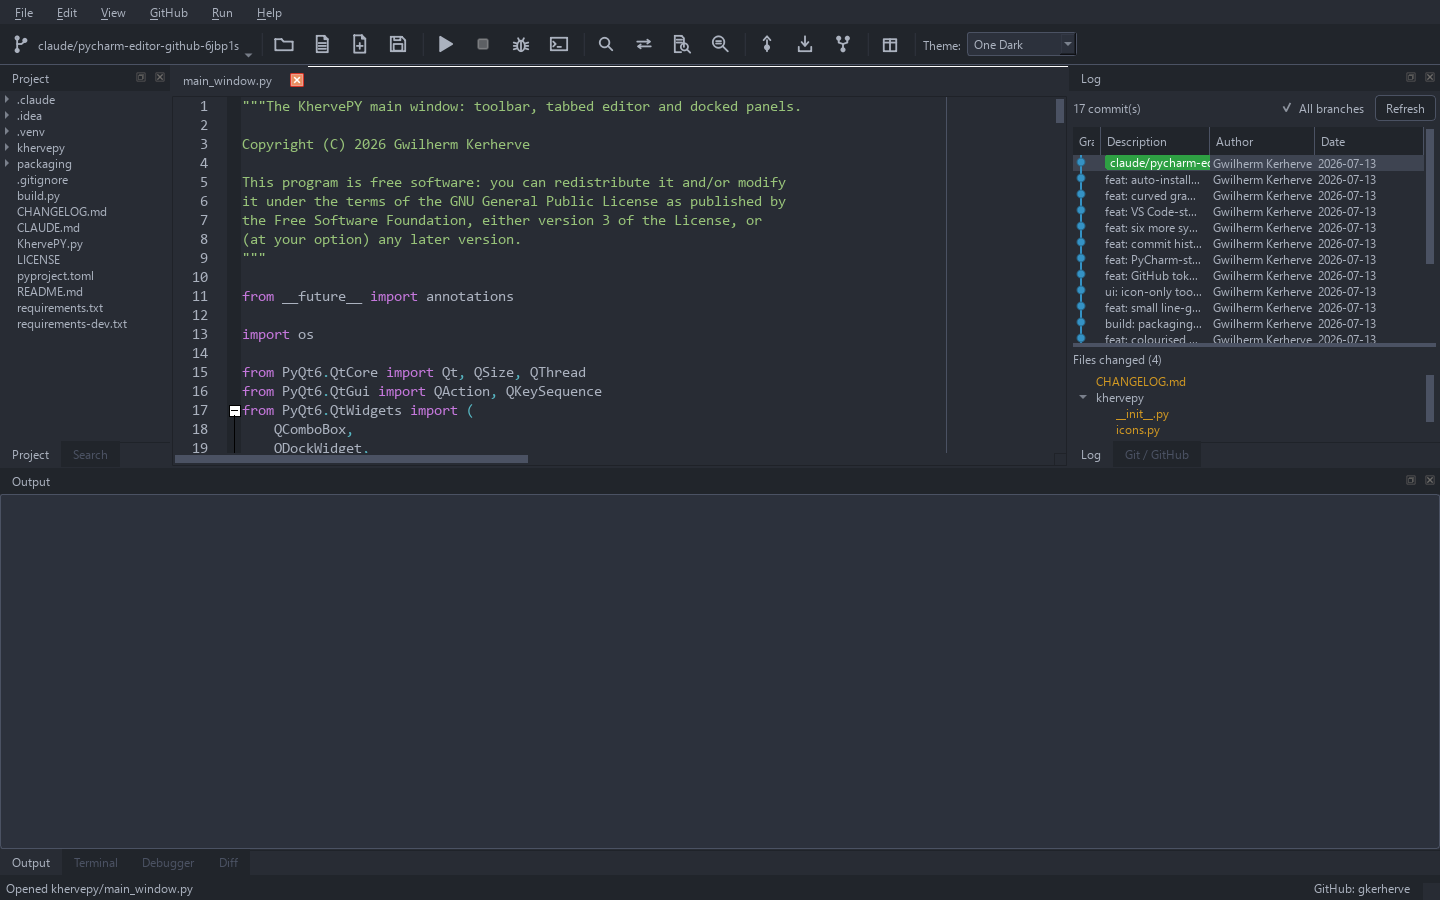Click the Replace arrows icon
1440x900 pixels.
(x=644, y=44)
